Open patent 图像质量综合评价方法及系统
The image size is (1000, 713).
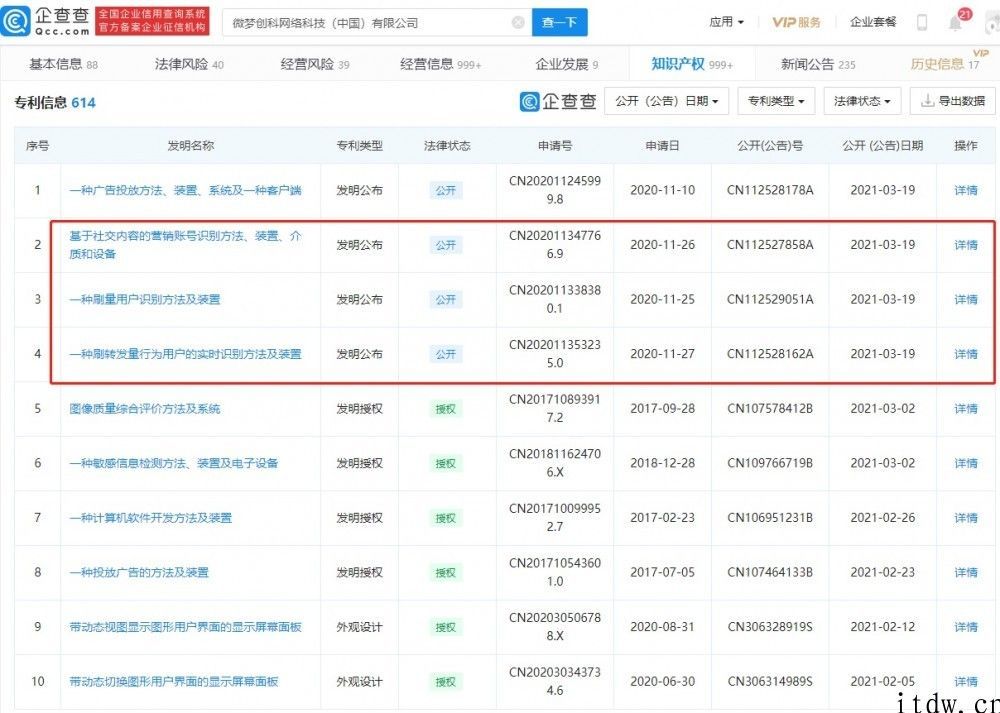coord(145,408)
